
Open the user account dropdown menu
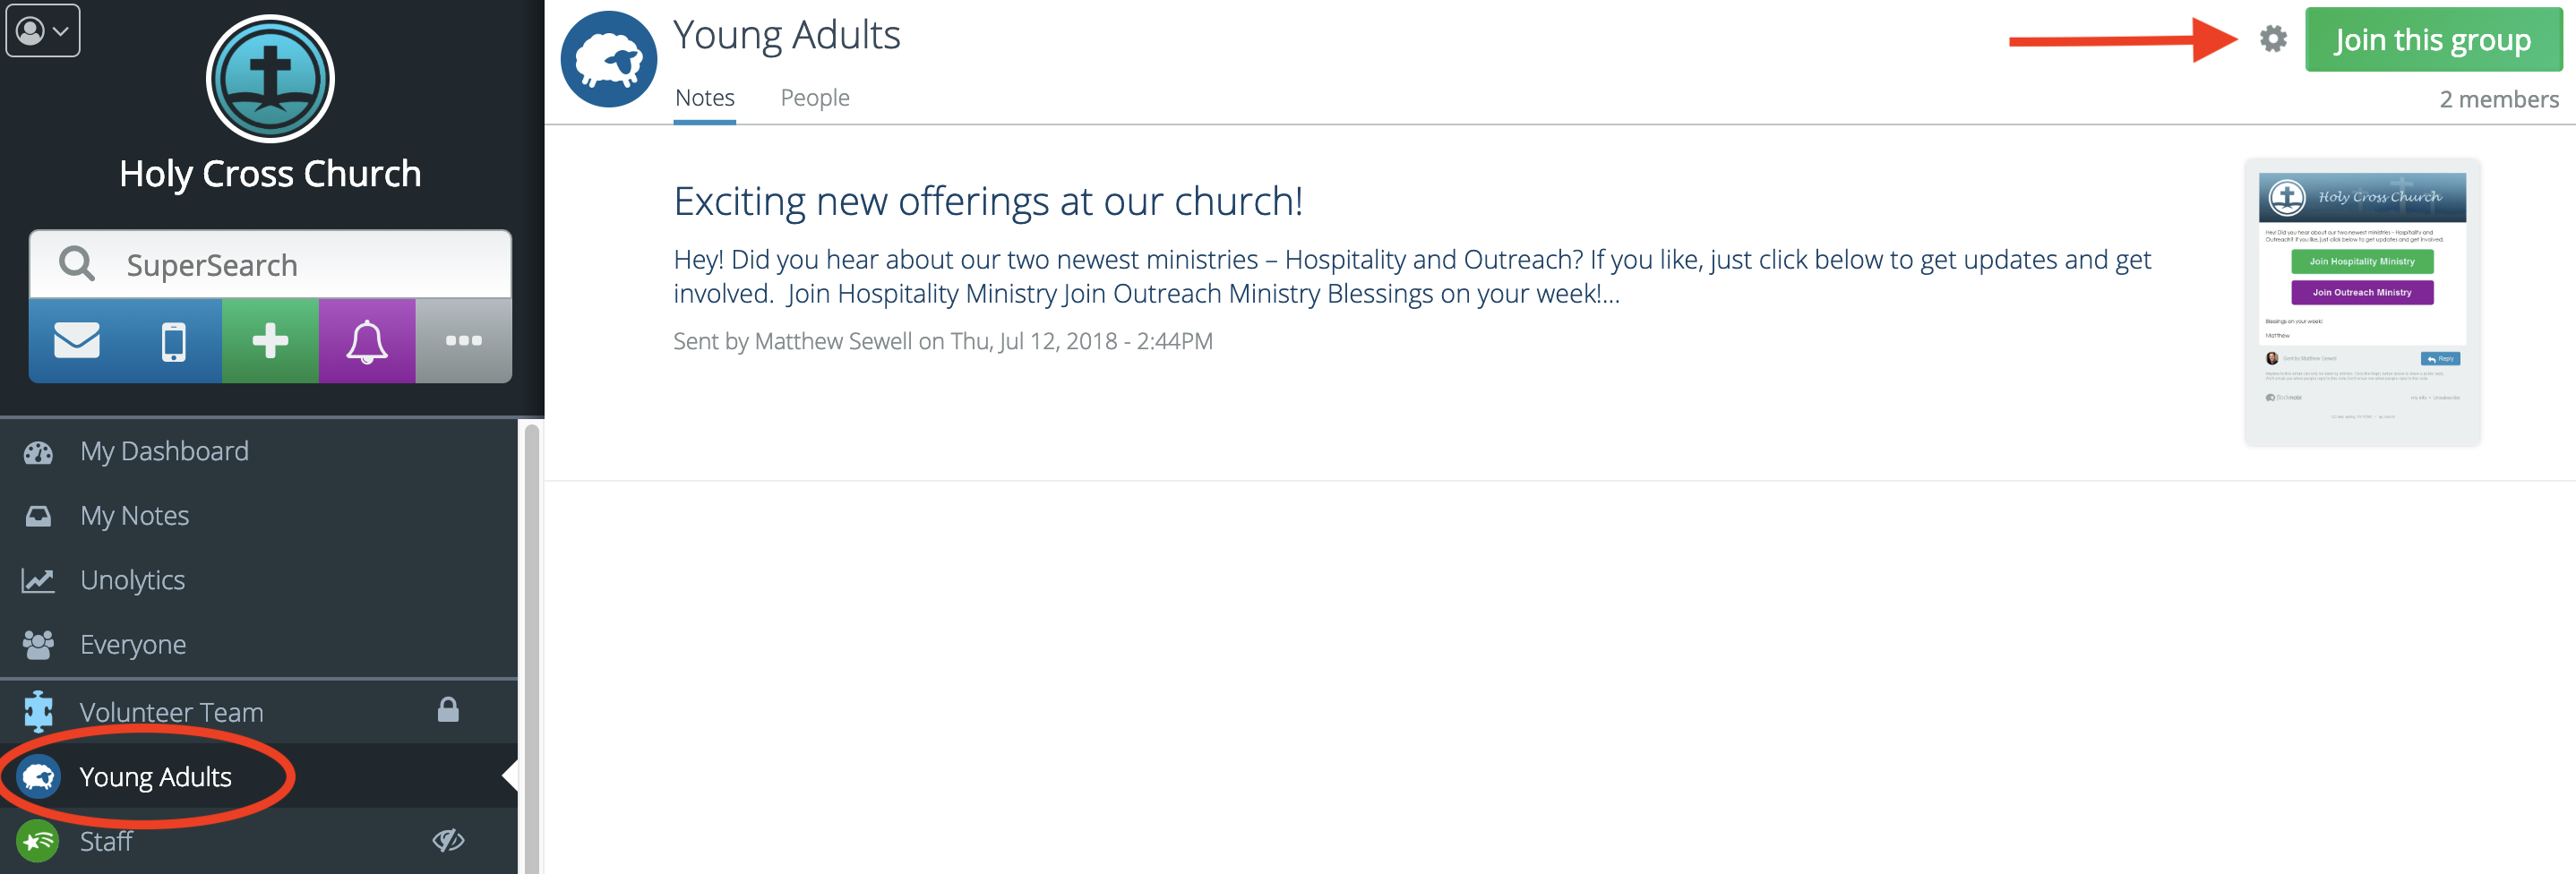pos(43,31)
